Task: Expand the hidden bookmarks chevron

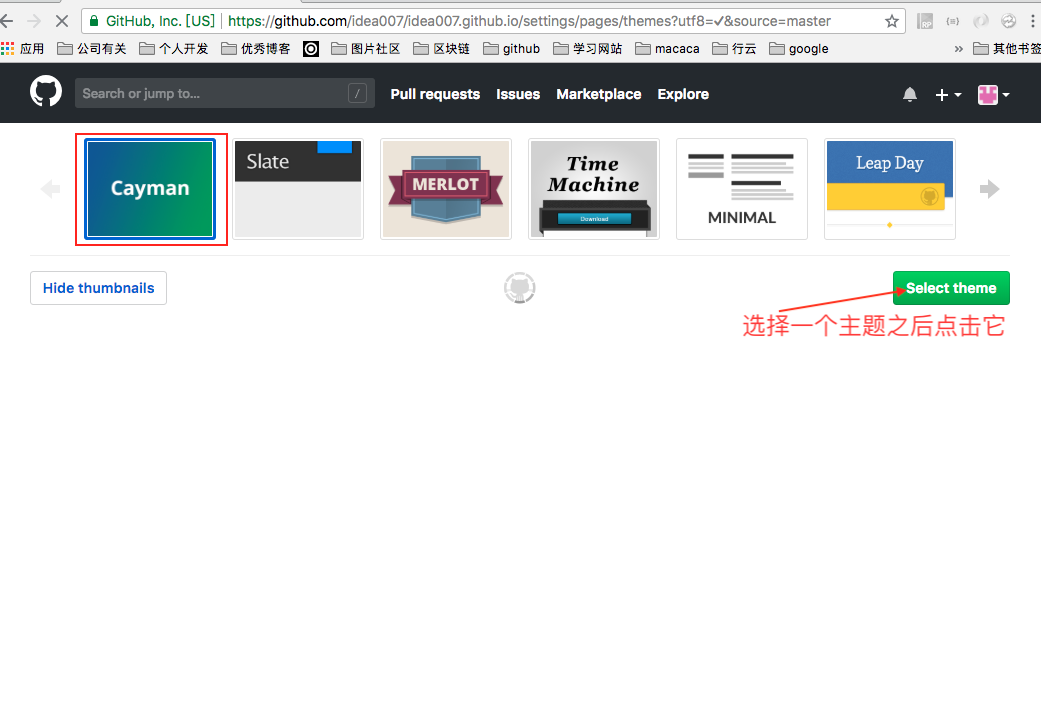Action: 958,48
